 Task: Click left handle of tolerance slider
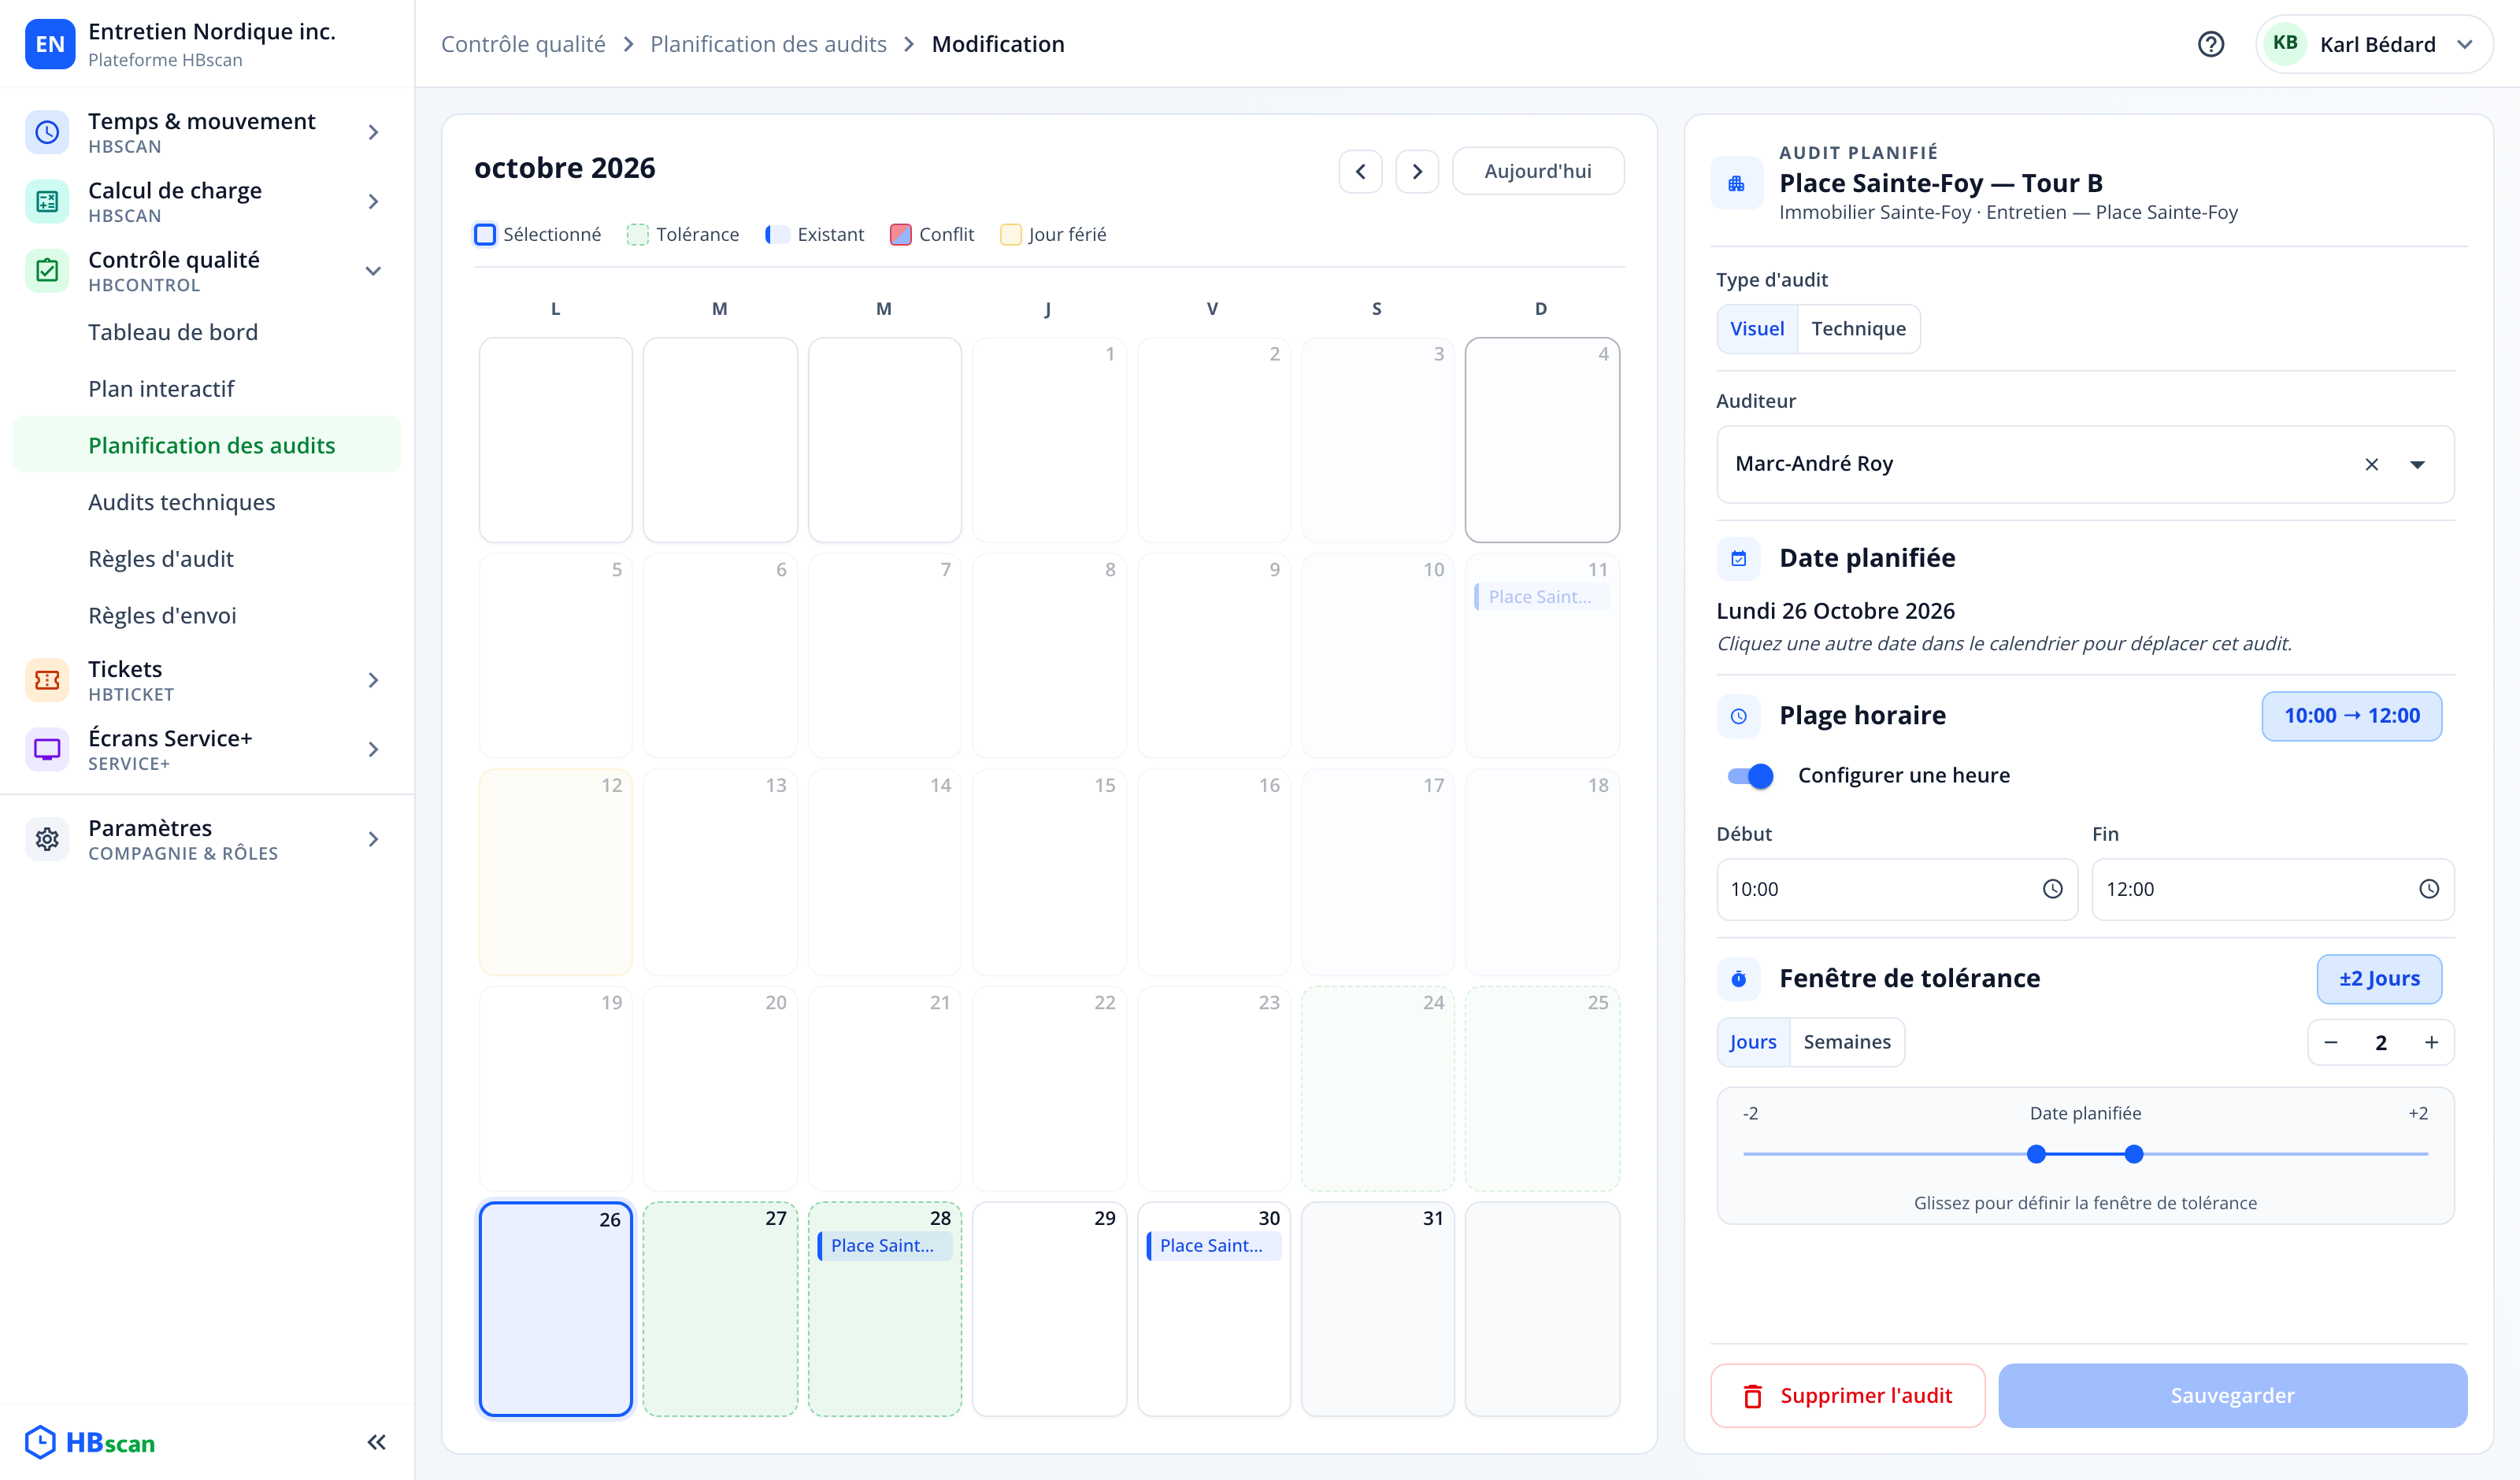point(2036,1154)
